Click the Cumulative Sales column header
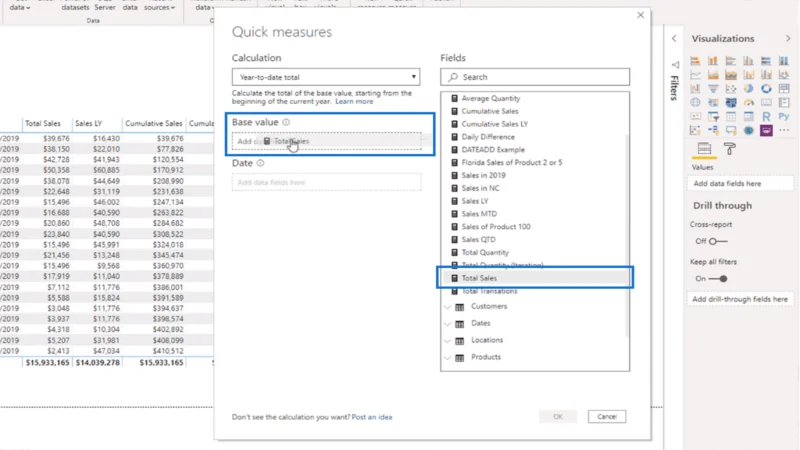This screenshot has width=800, height=450. (154, 123)
